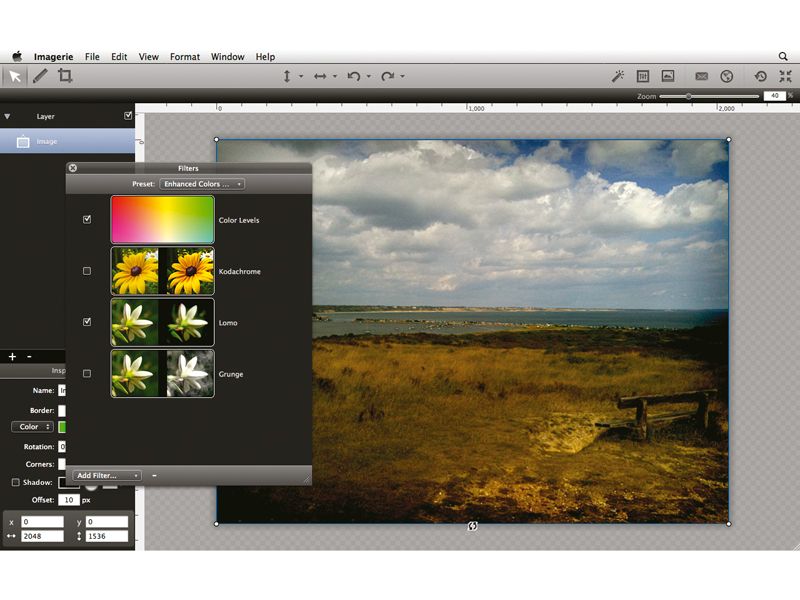Open the Format menu
800x600 pixels.
click(x=184, y=56)
